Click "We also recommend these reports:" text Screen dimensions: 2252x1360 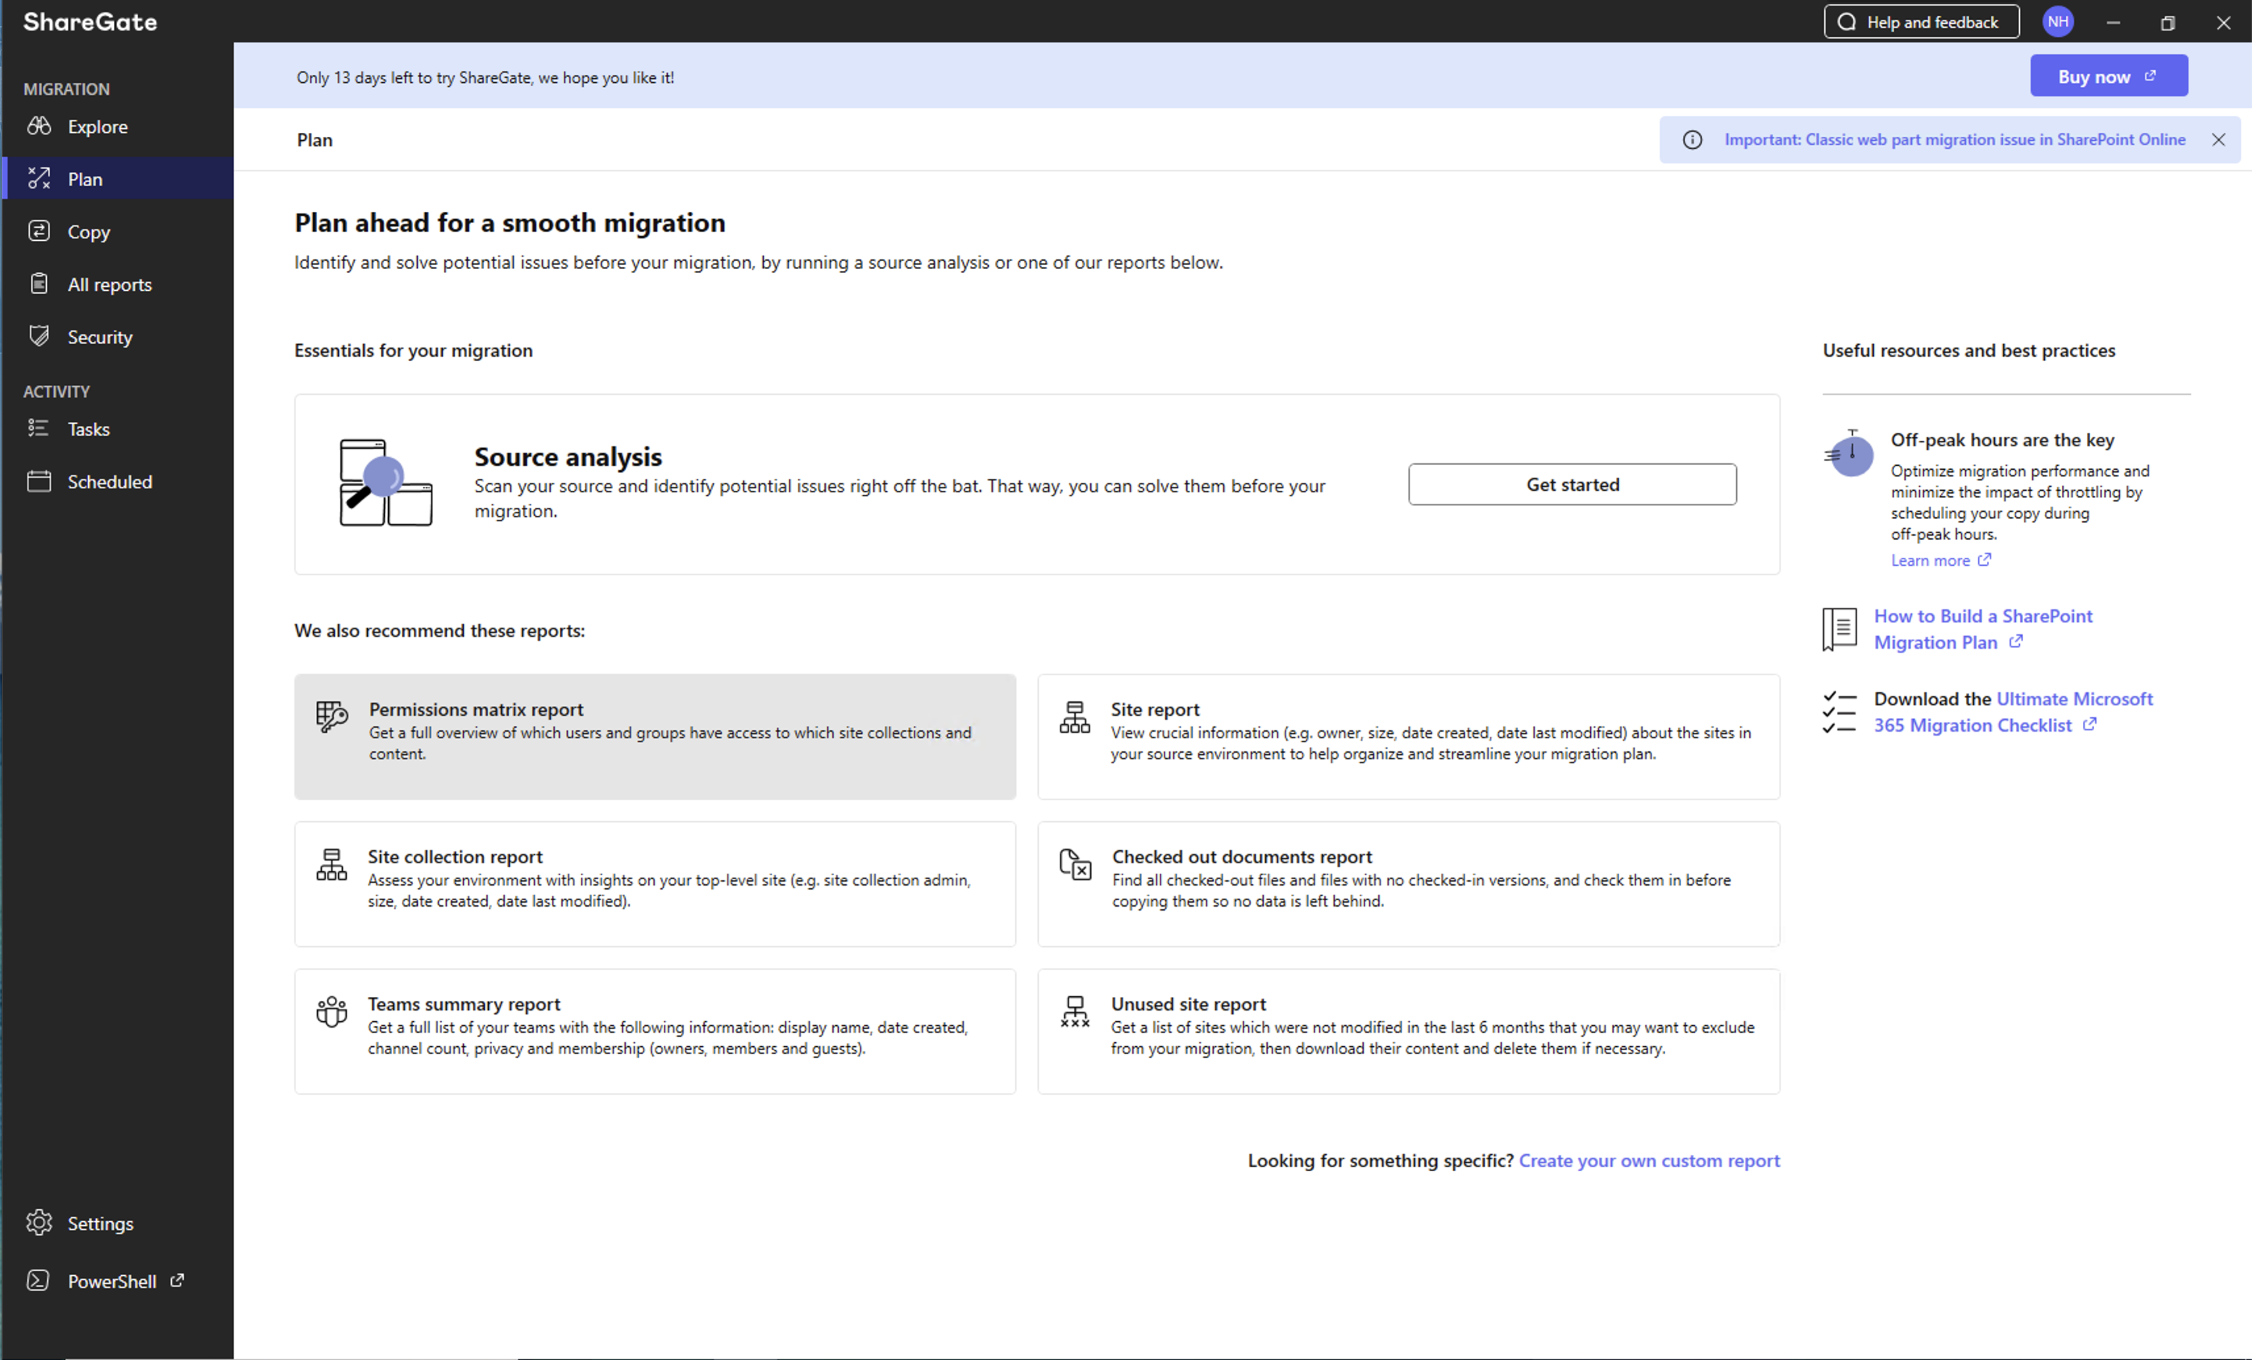[x=439, y=630]
